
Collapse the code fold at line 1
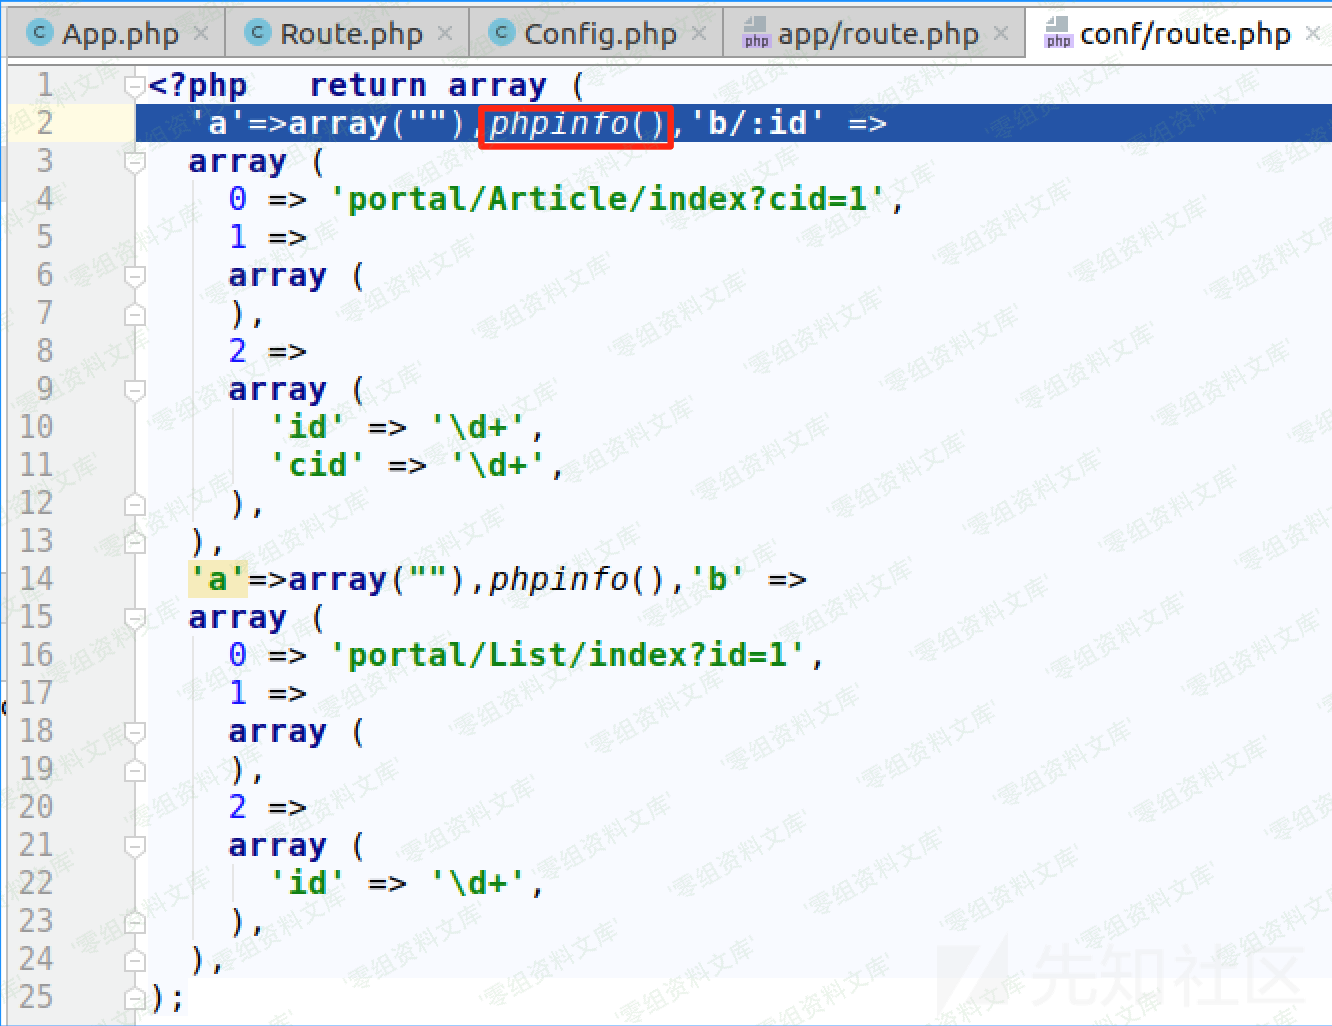[136, 86]
